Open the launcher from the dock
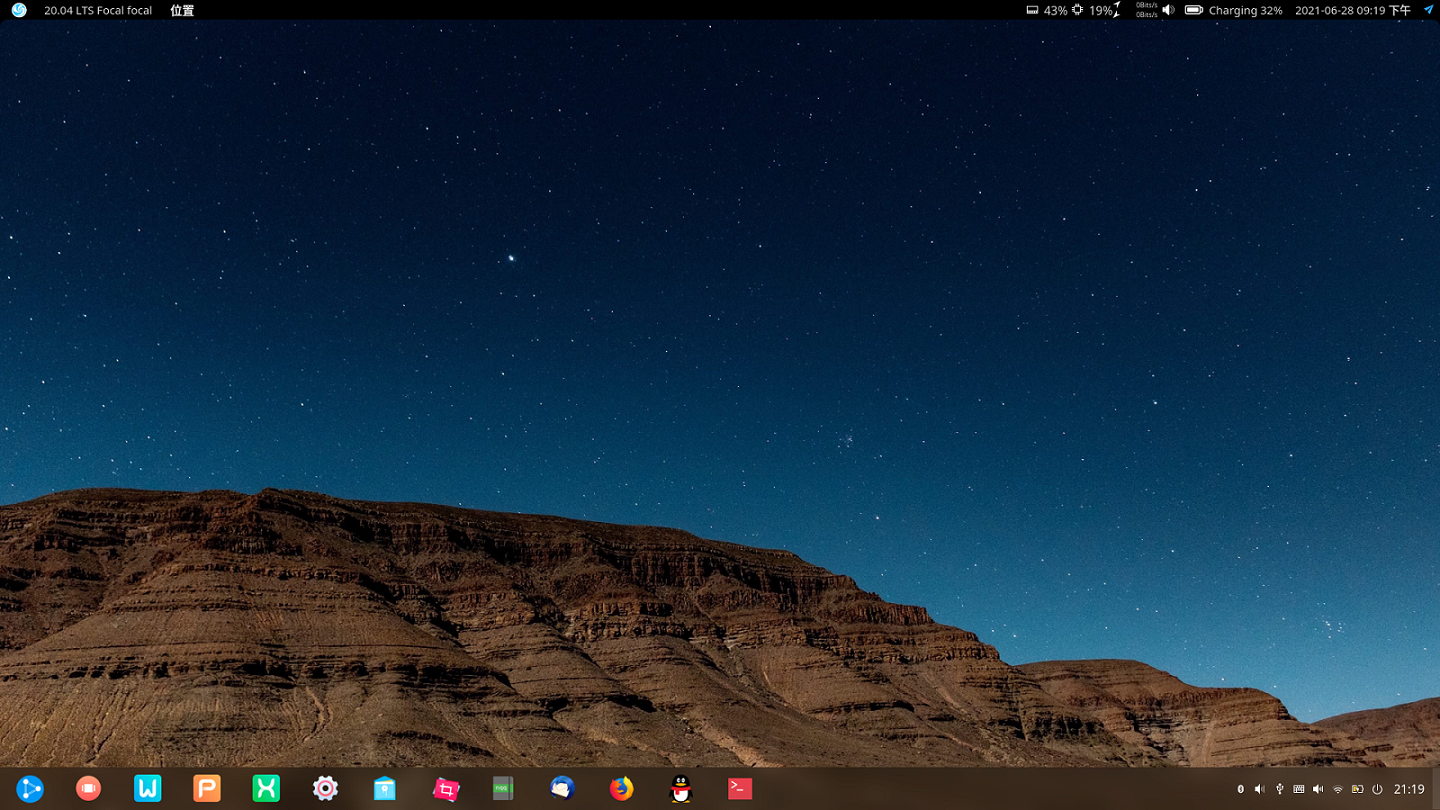Screen dimensions: 1440x810 point(30,789)
